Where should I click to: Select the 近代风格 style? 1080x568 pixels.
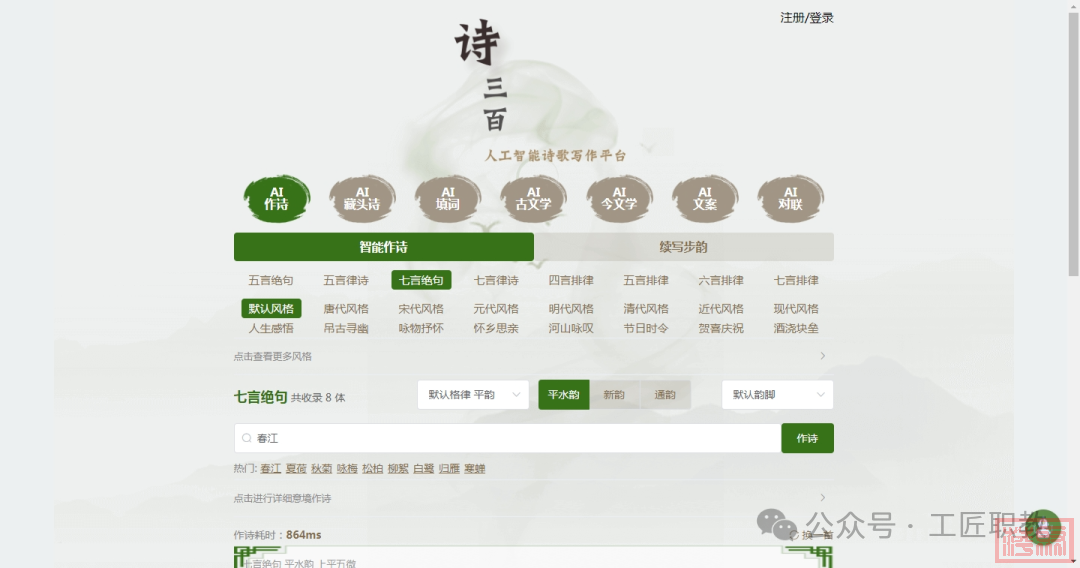(721, 308)
